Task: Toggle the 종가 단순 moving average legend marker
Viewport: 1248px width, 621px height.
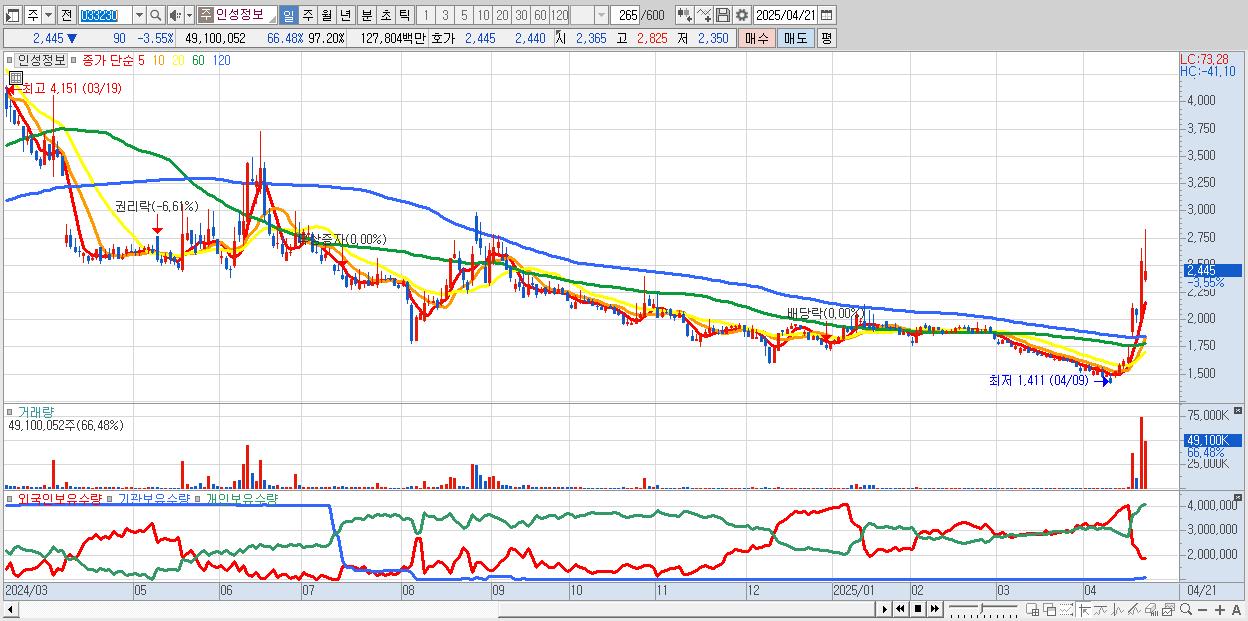Action: [x=74, y=60]
